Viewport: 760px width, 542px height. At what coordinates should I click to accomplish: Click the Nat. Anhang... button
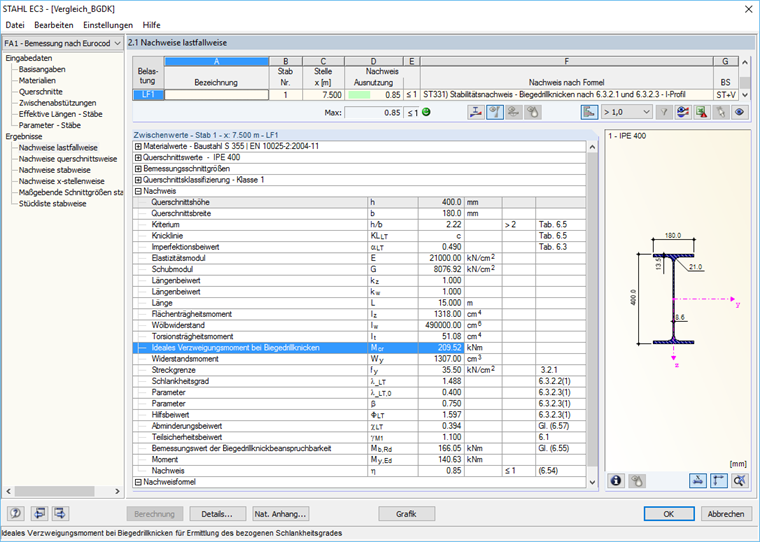(281, 514)
